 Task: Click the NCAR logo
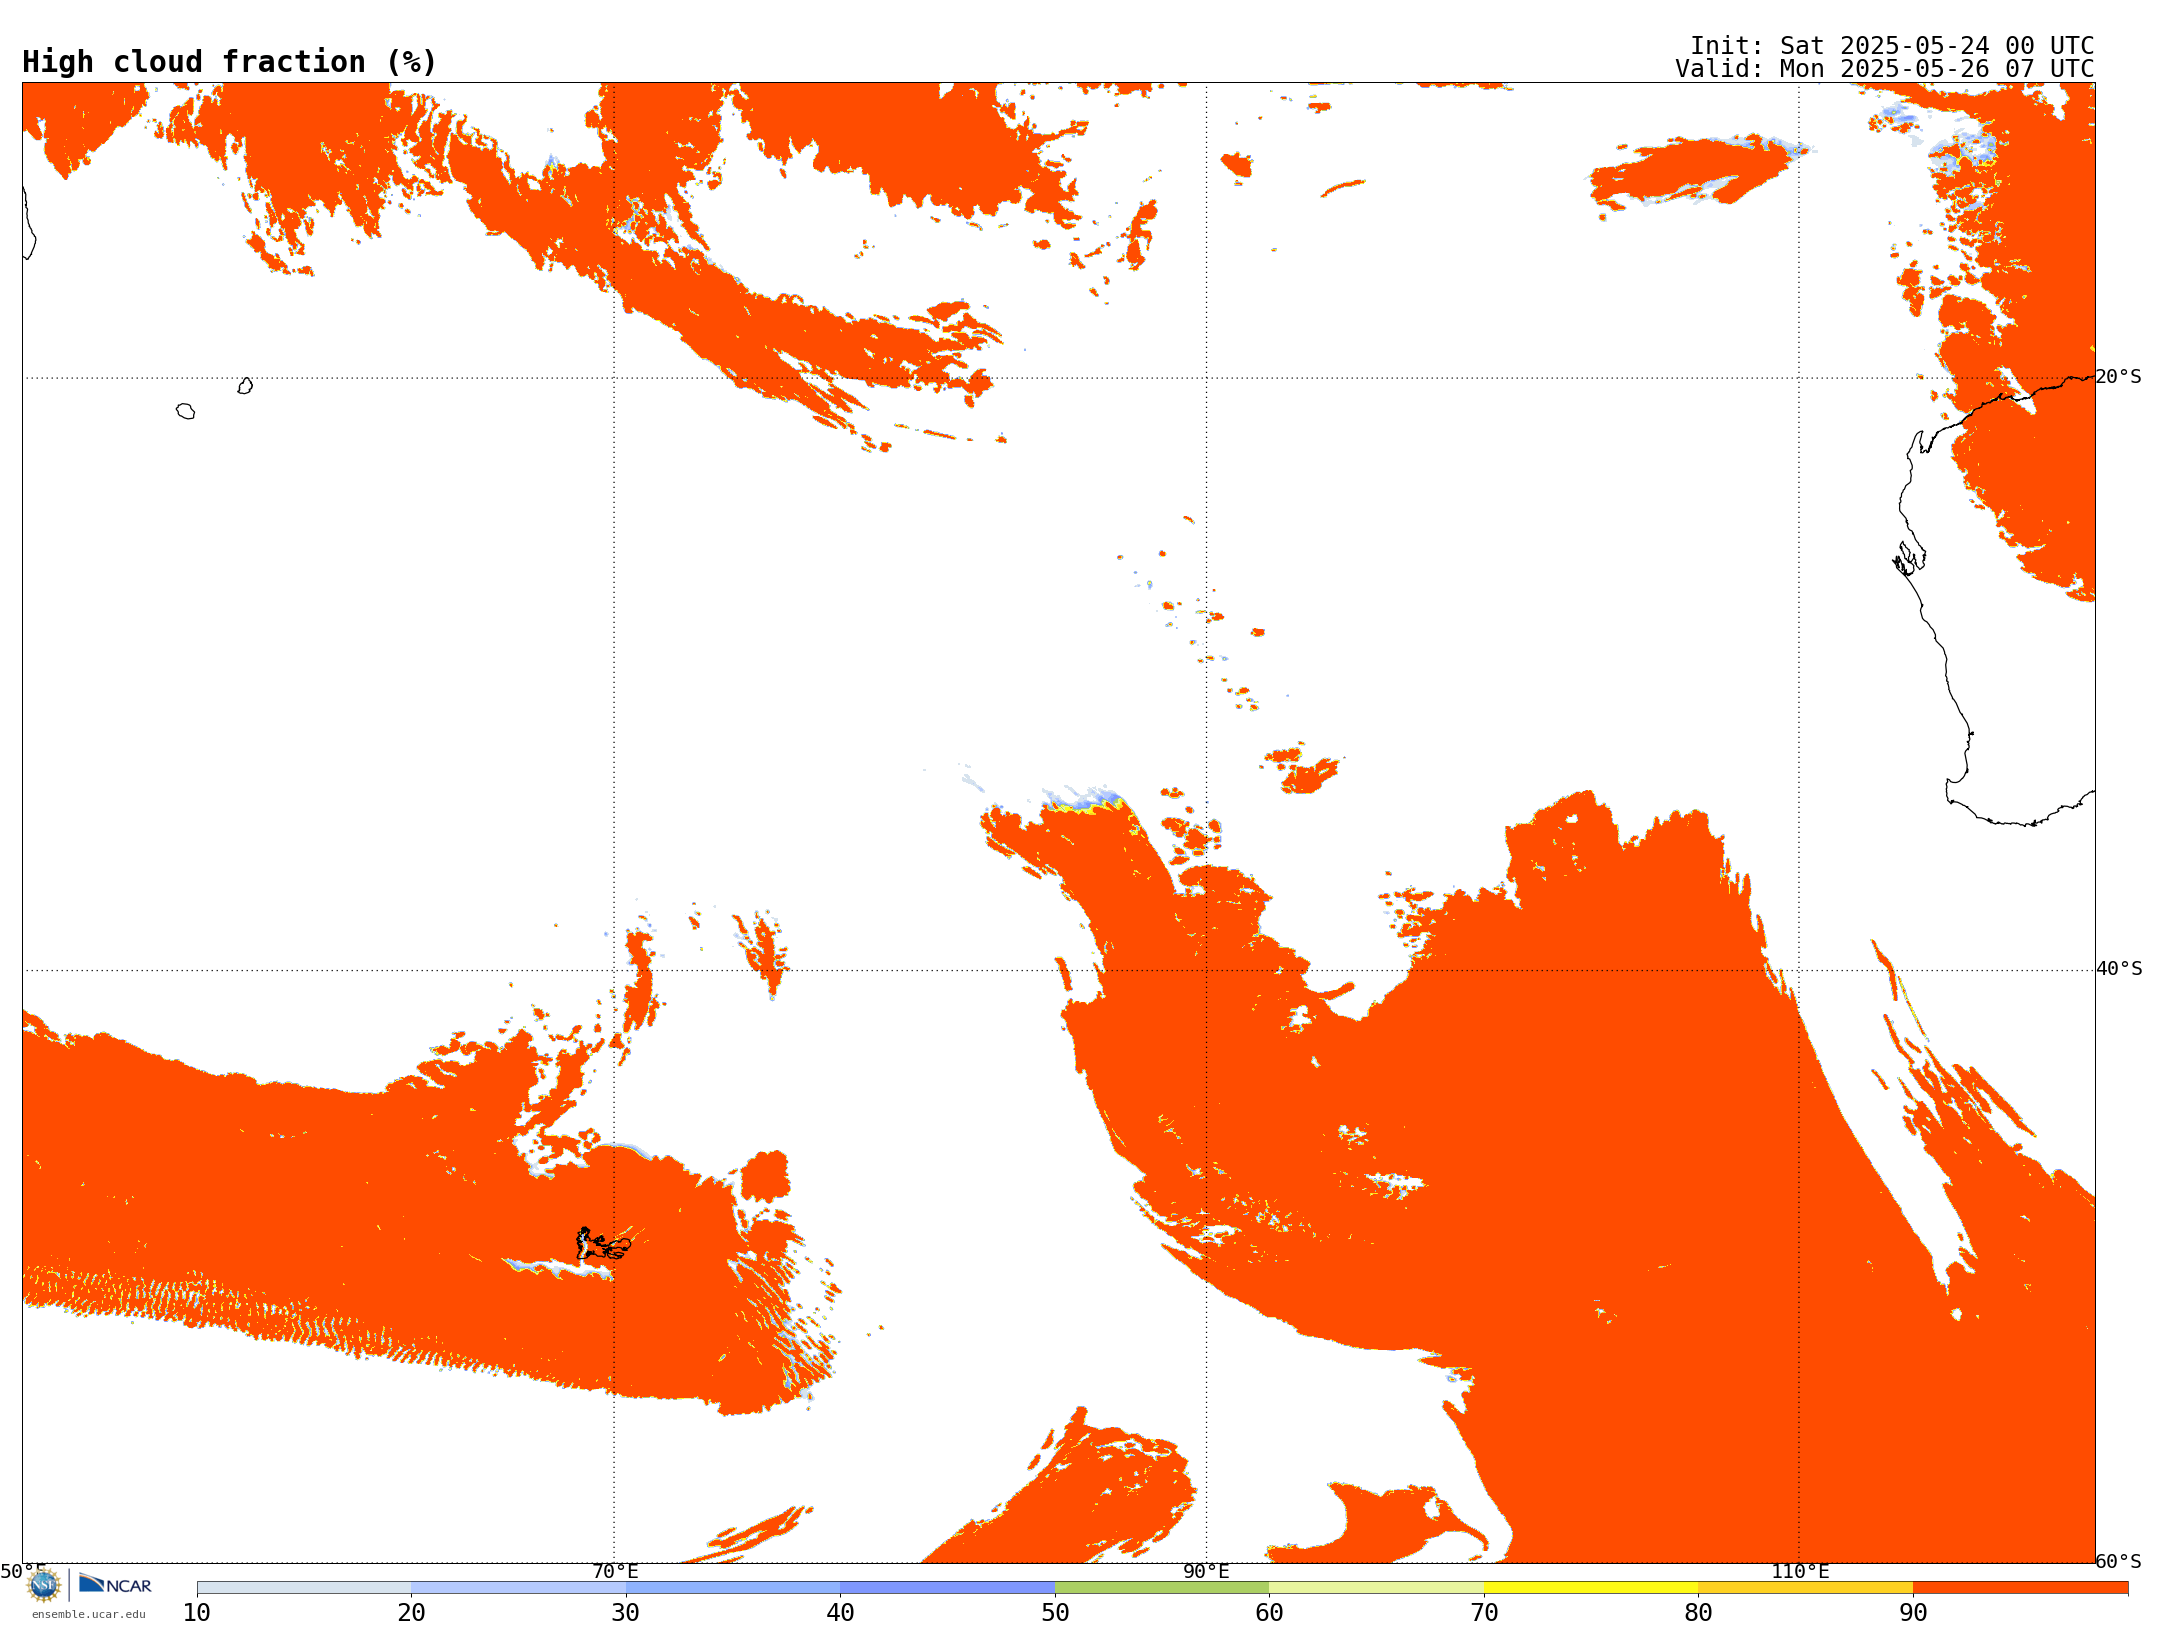[x=115, y=1584]
